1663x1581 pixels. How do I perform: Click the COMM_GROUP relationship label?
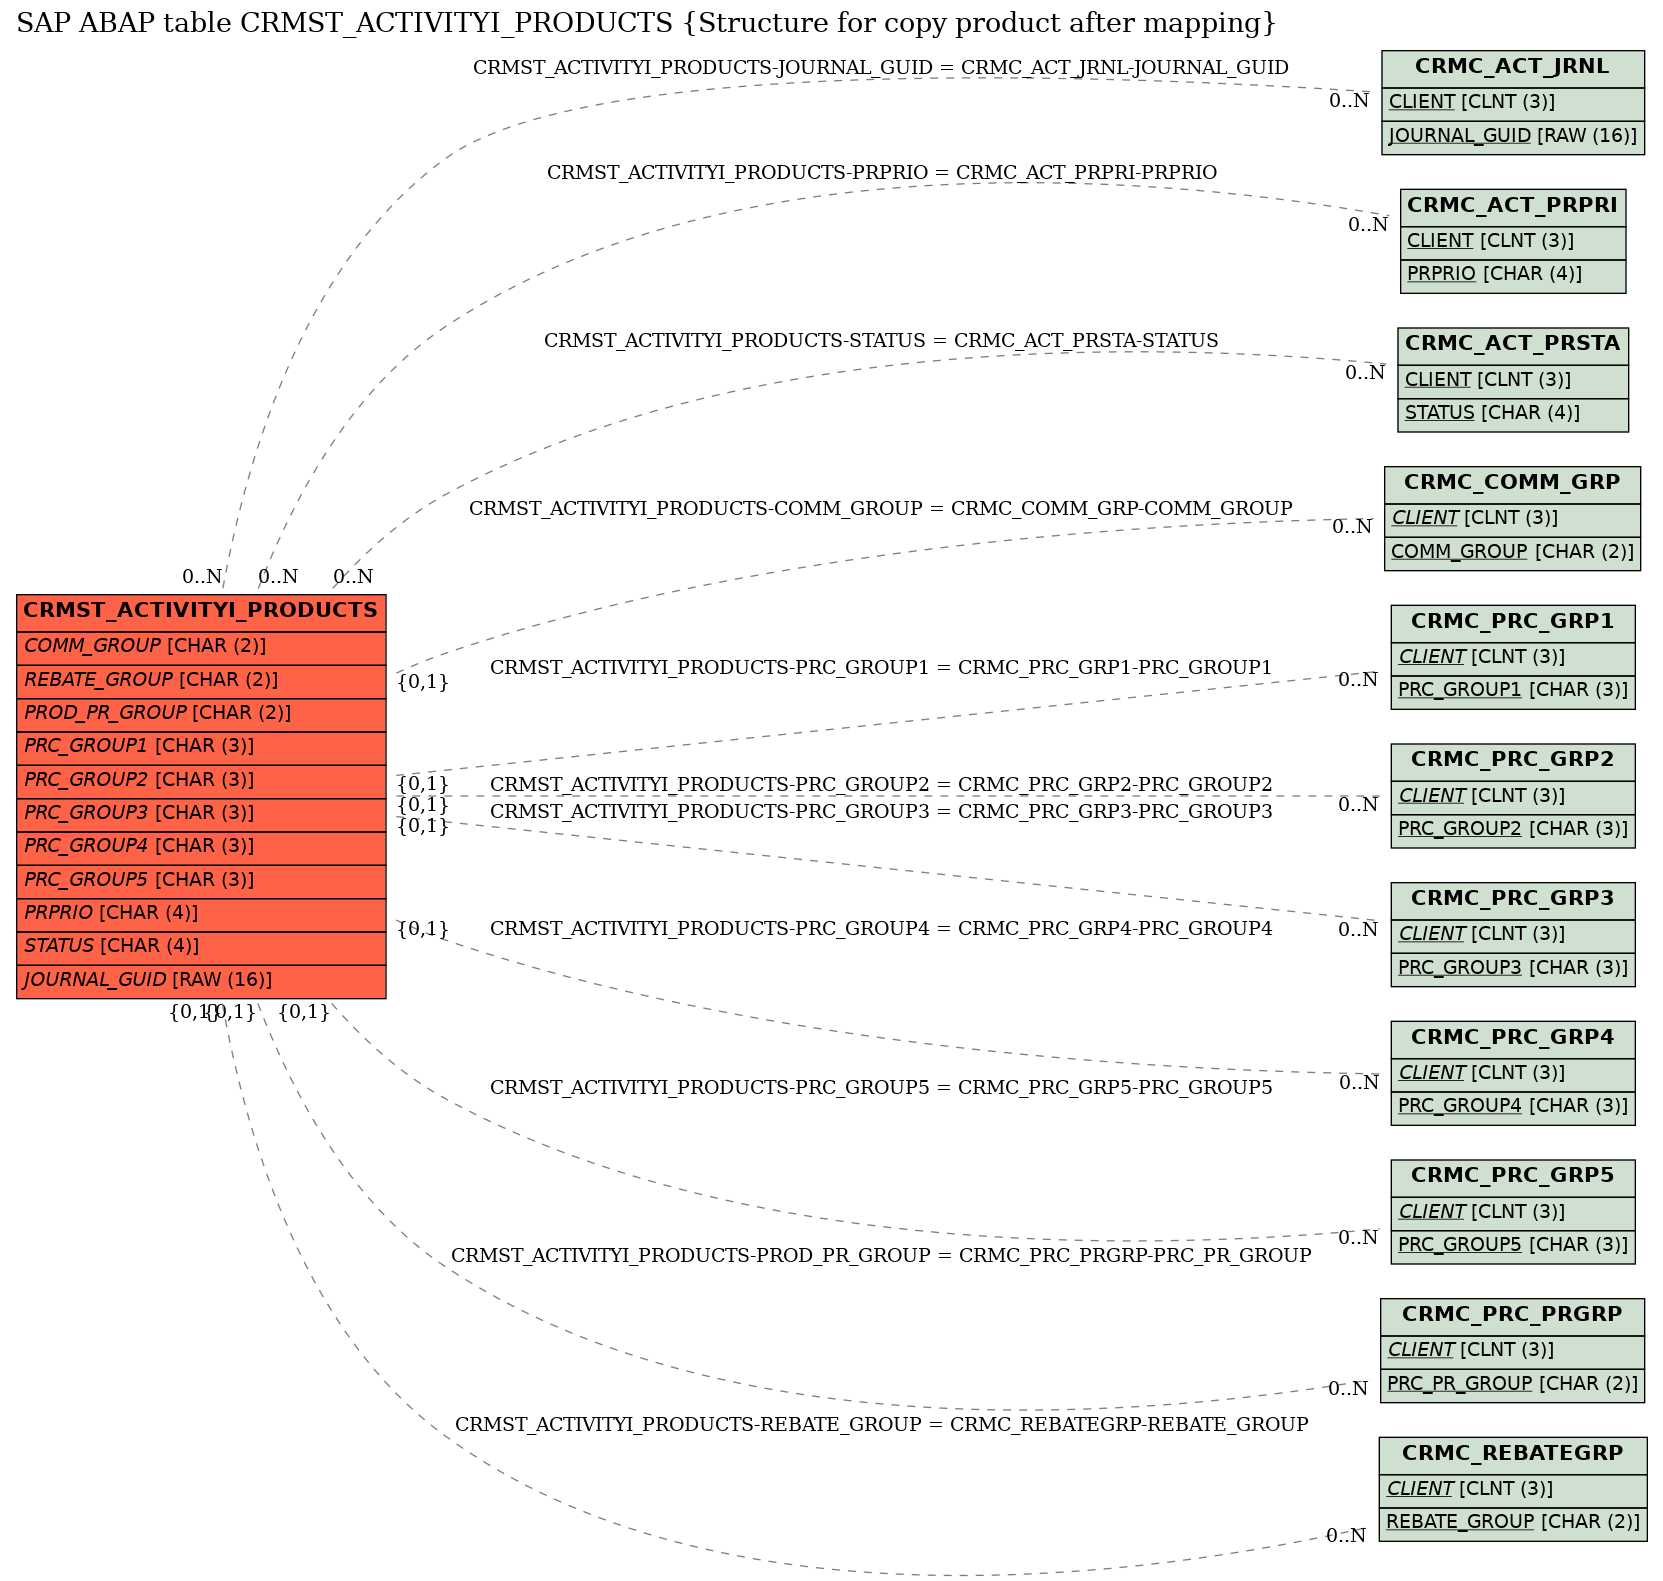pos(880,509)
